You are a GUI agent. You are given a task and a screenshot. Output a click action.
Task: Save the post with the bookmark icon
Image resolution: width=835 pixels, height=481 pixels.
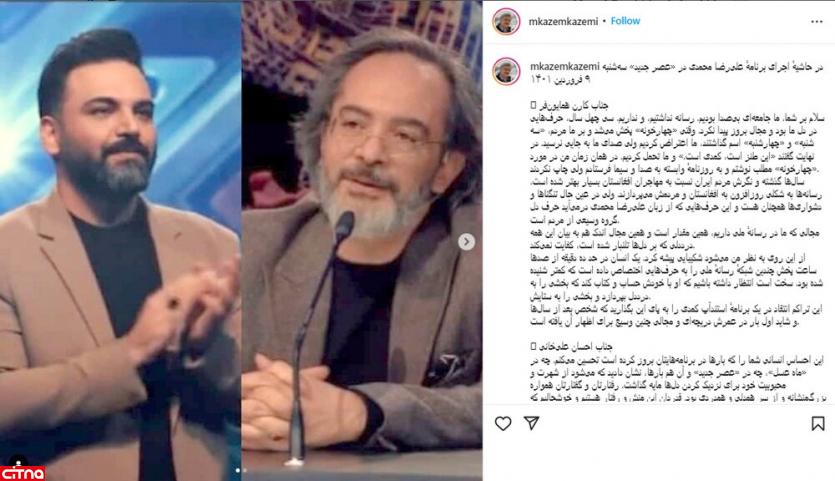(818, 423)
